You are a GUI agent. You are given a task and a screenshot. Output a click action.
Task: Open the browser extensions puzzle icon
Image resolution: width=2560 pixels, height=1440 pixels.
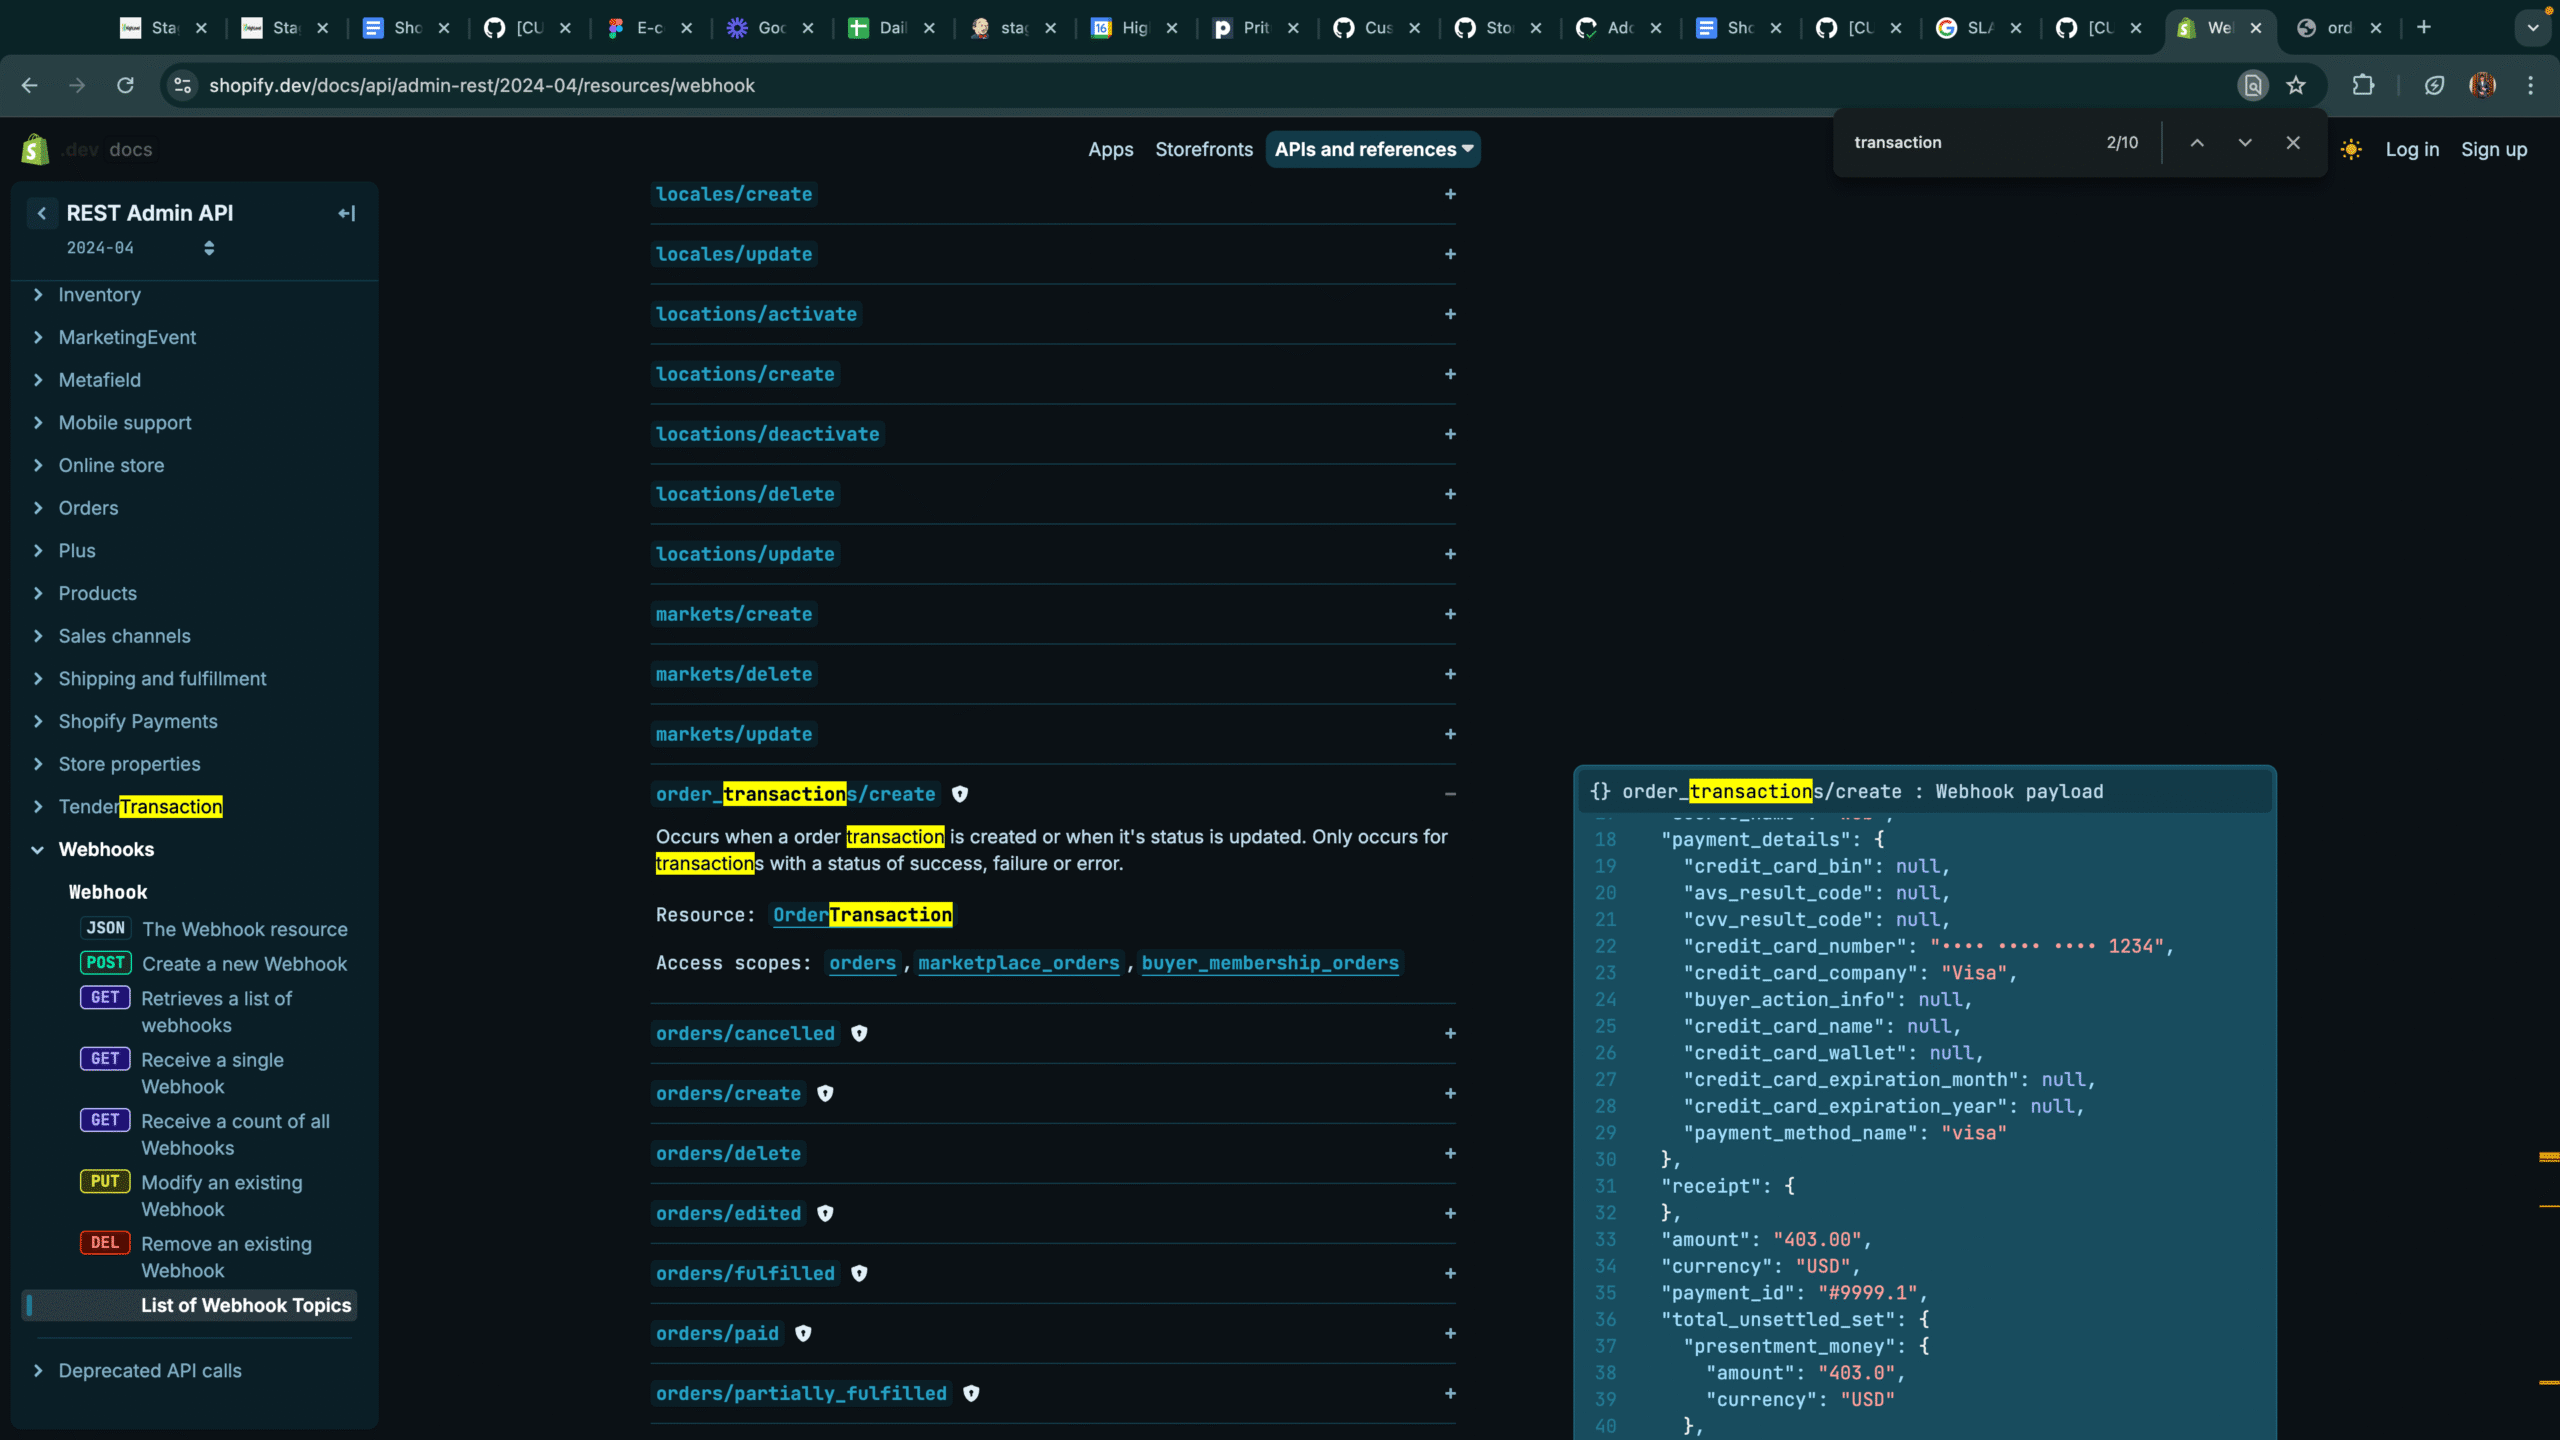pyautogui.click(x=2363, y=86)
